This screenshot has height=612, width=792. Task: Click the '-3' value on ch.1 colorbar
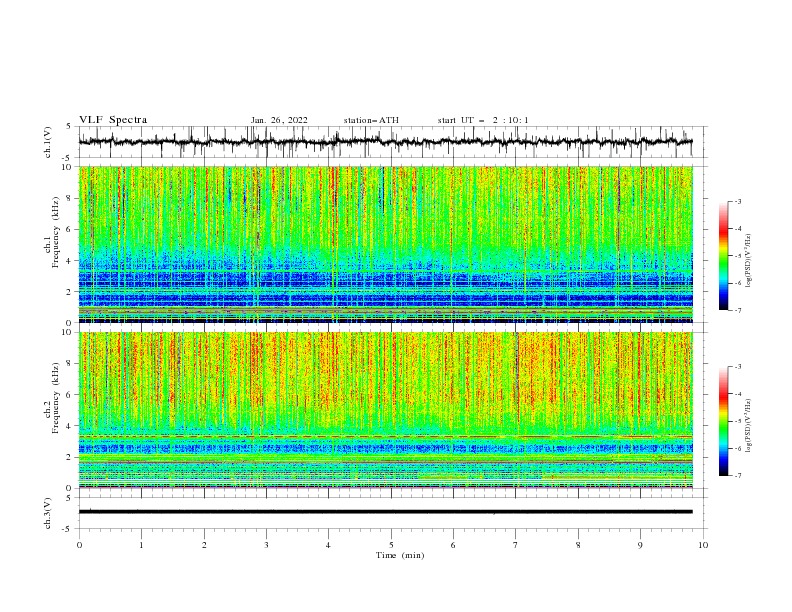coord(738,201)
